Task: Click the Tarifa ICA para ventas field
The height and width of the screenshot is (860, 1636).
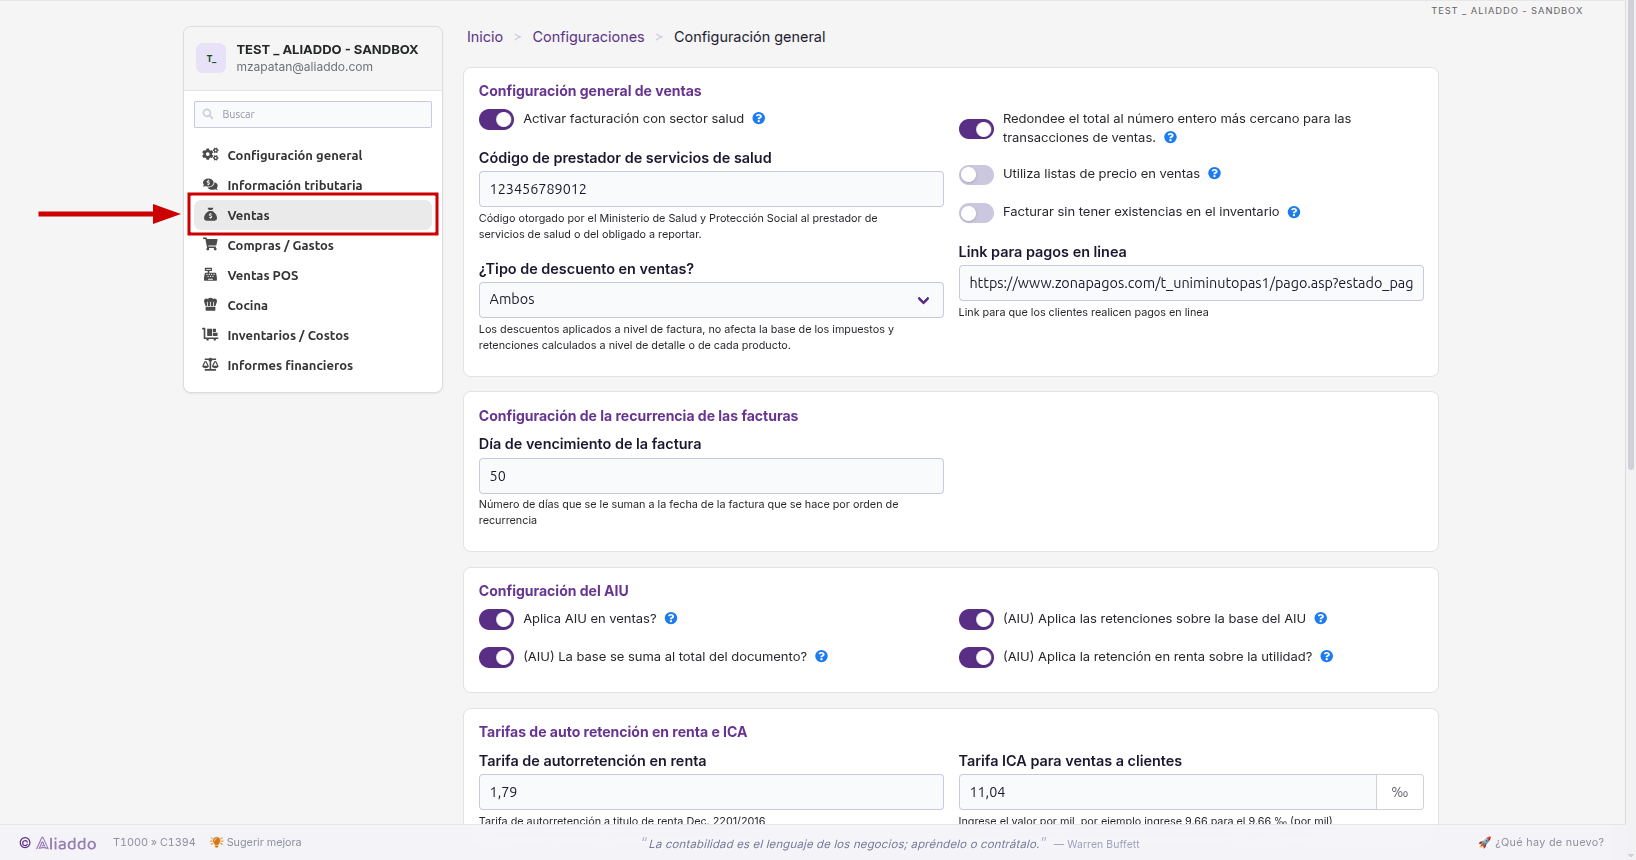Action: click(1168, 792)
